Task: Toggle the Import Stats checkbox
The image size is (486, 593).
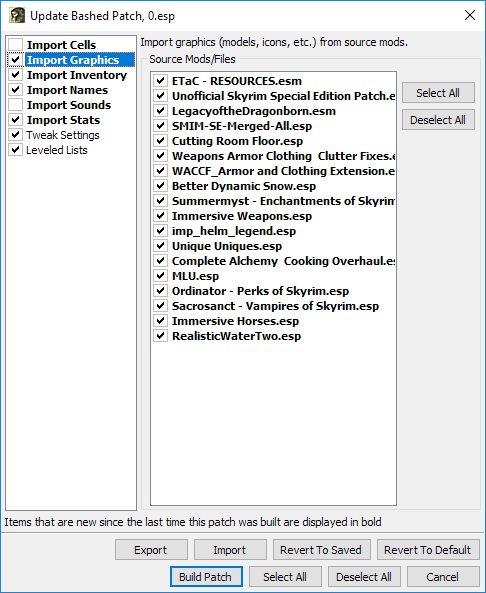Action: [16, 120]
